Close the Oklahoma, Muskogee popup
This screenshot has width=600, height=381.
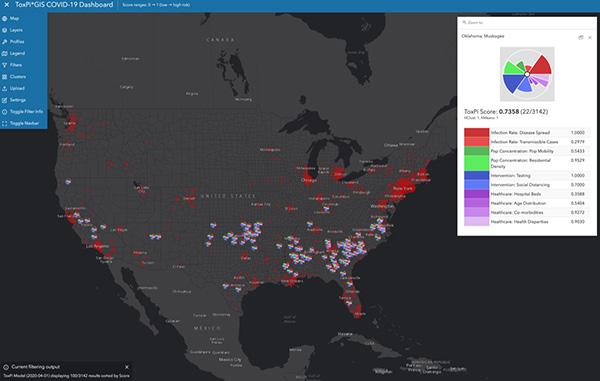pos(590,37)
